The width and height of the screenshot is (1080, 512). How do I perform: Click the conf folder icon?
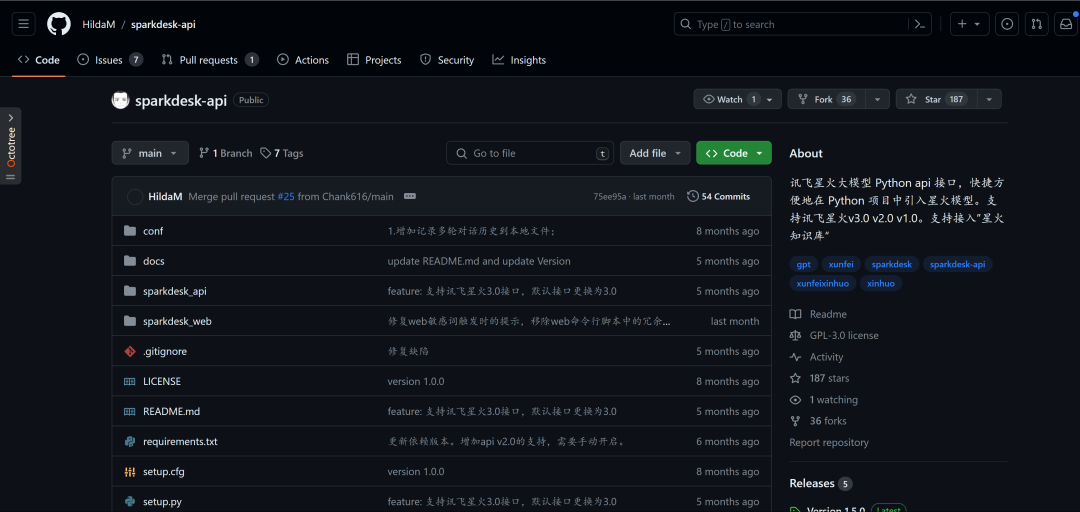[129, 231]
